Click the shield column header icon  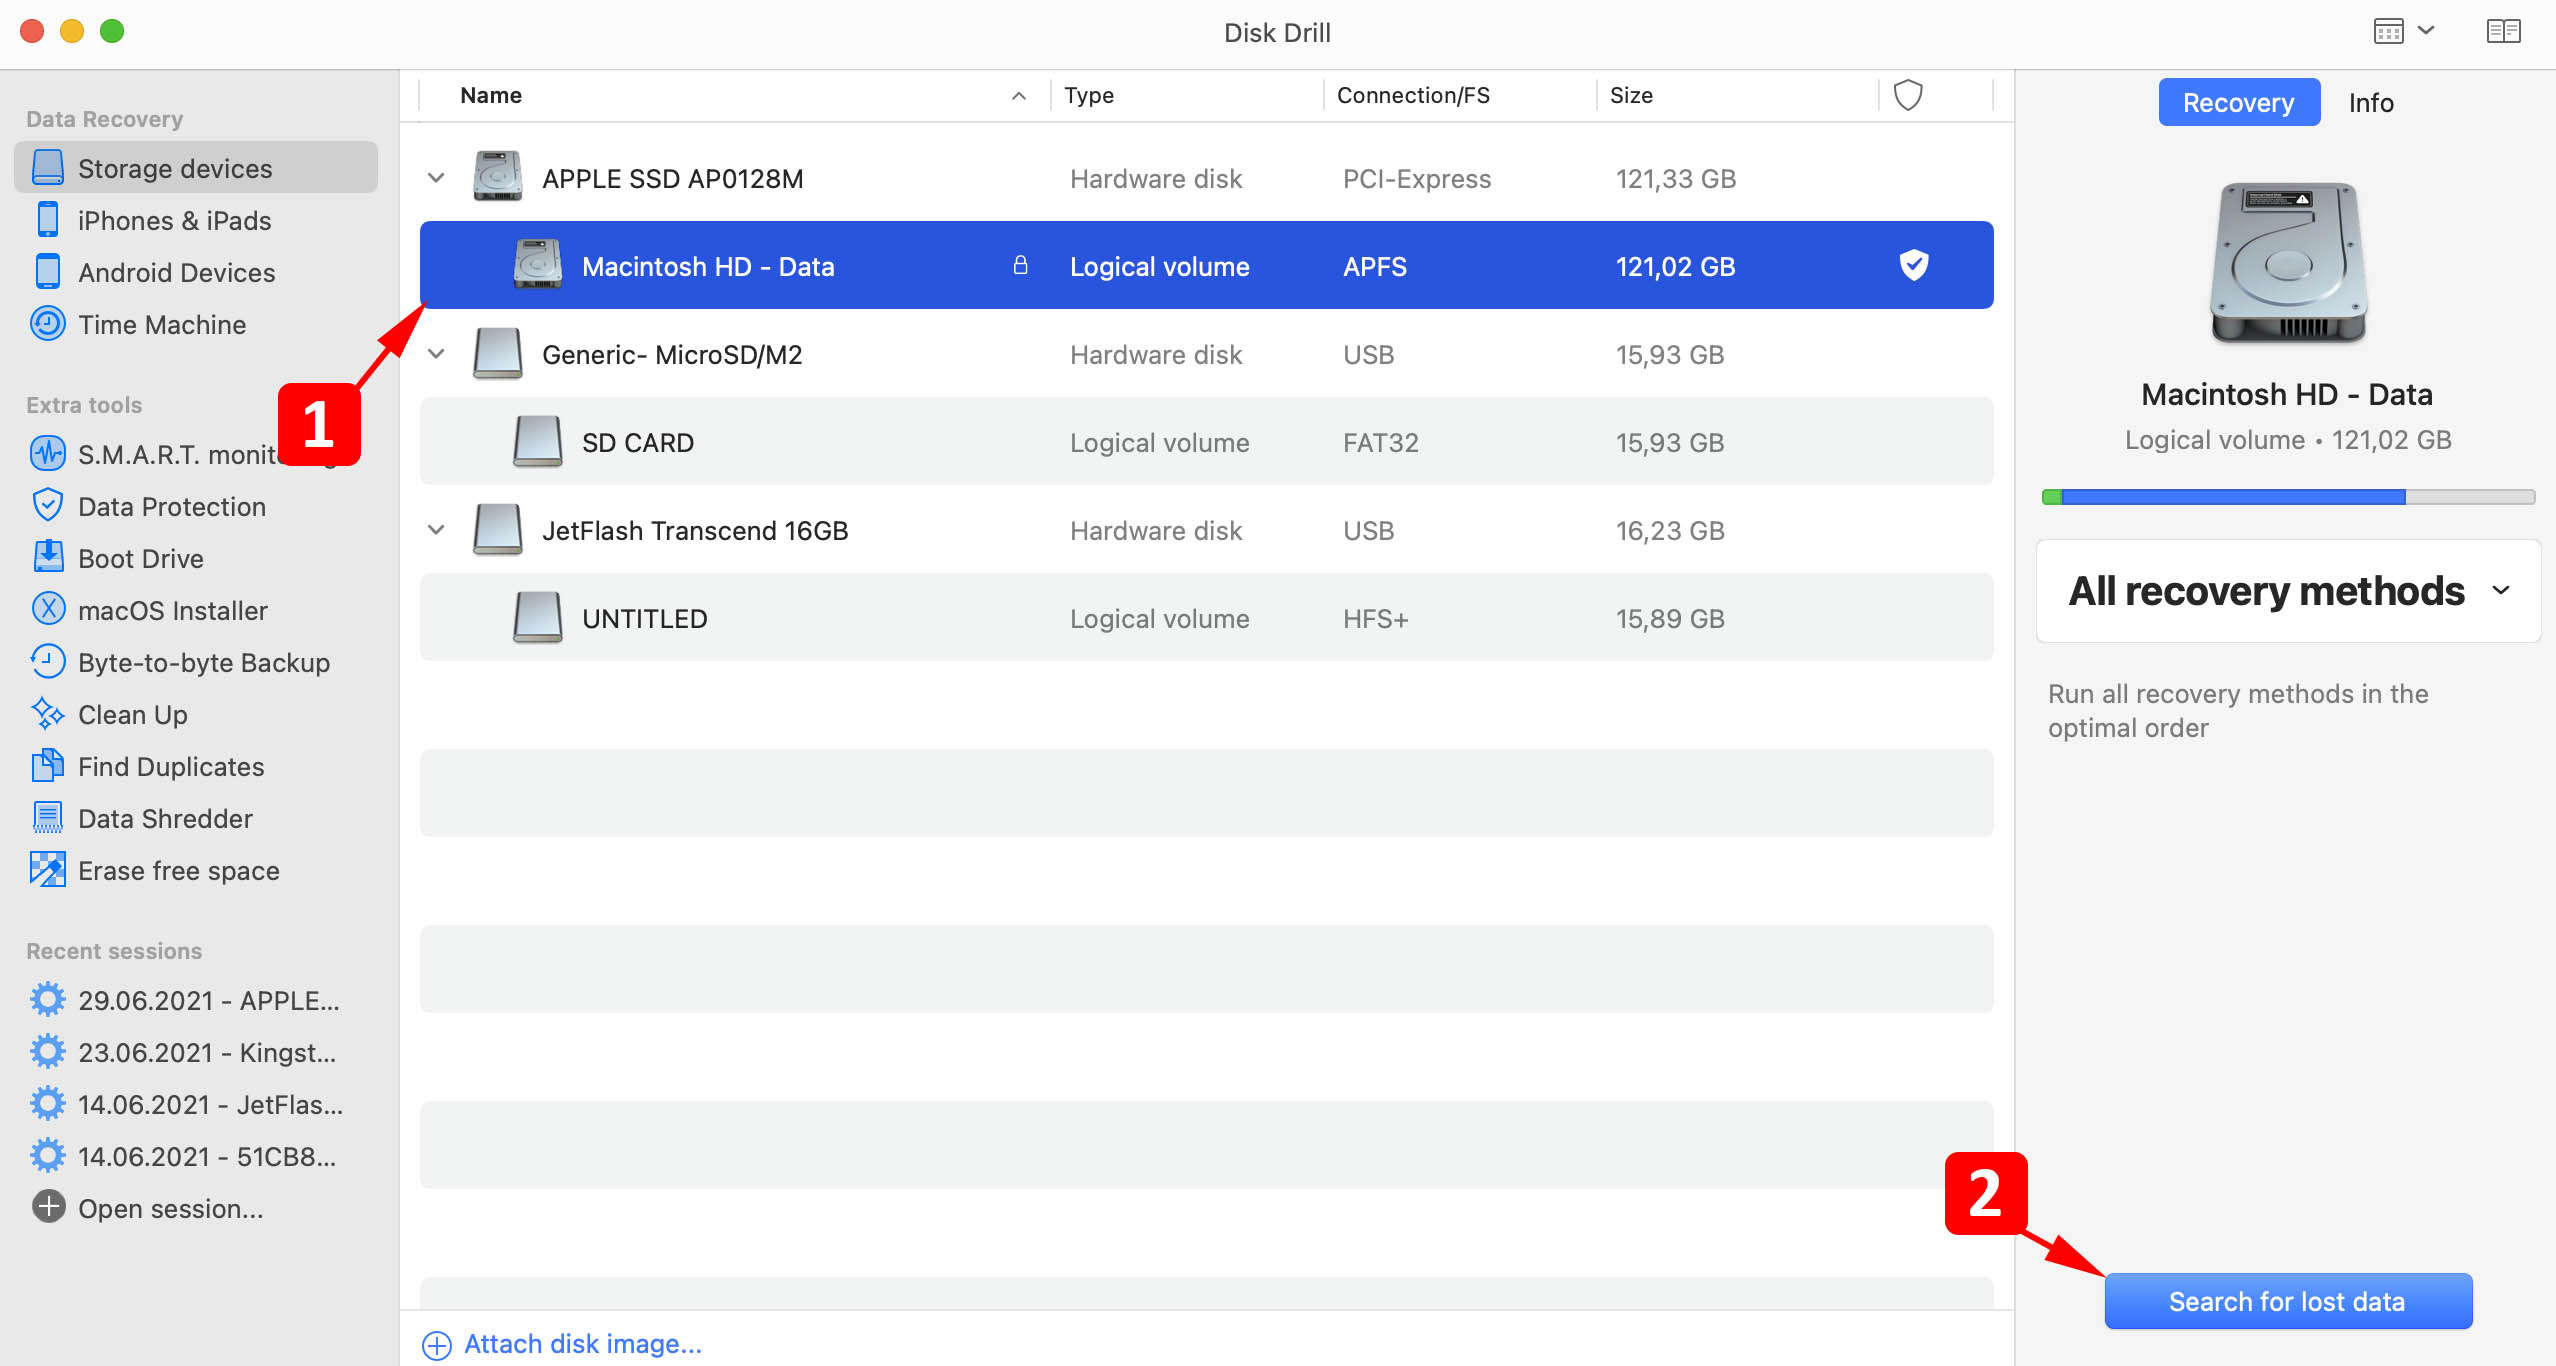pyautogui.click(x=1908, y=95)
